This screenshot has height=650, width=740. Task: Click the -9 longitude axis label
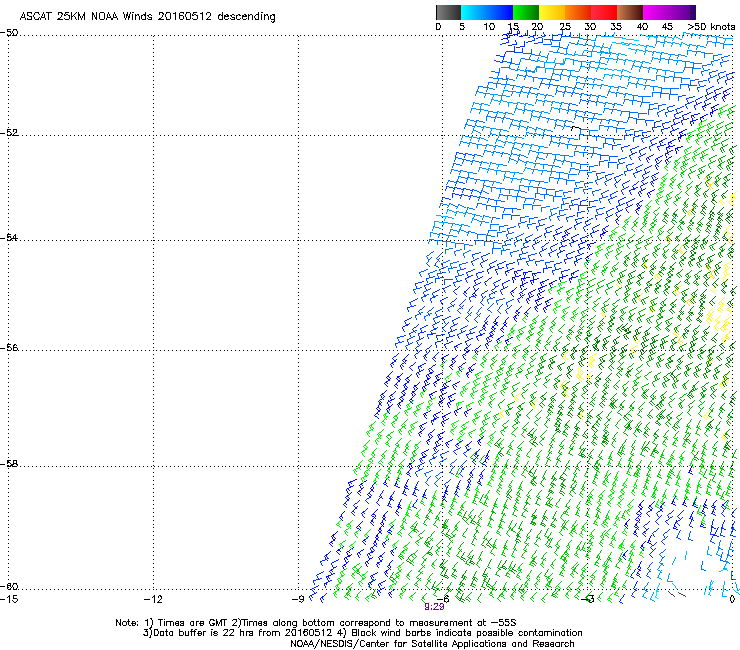(x=298, y=599)
